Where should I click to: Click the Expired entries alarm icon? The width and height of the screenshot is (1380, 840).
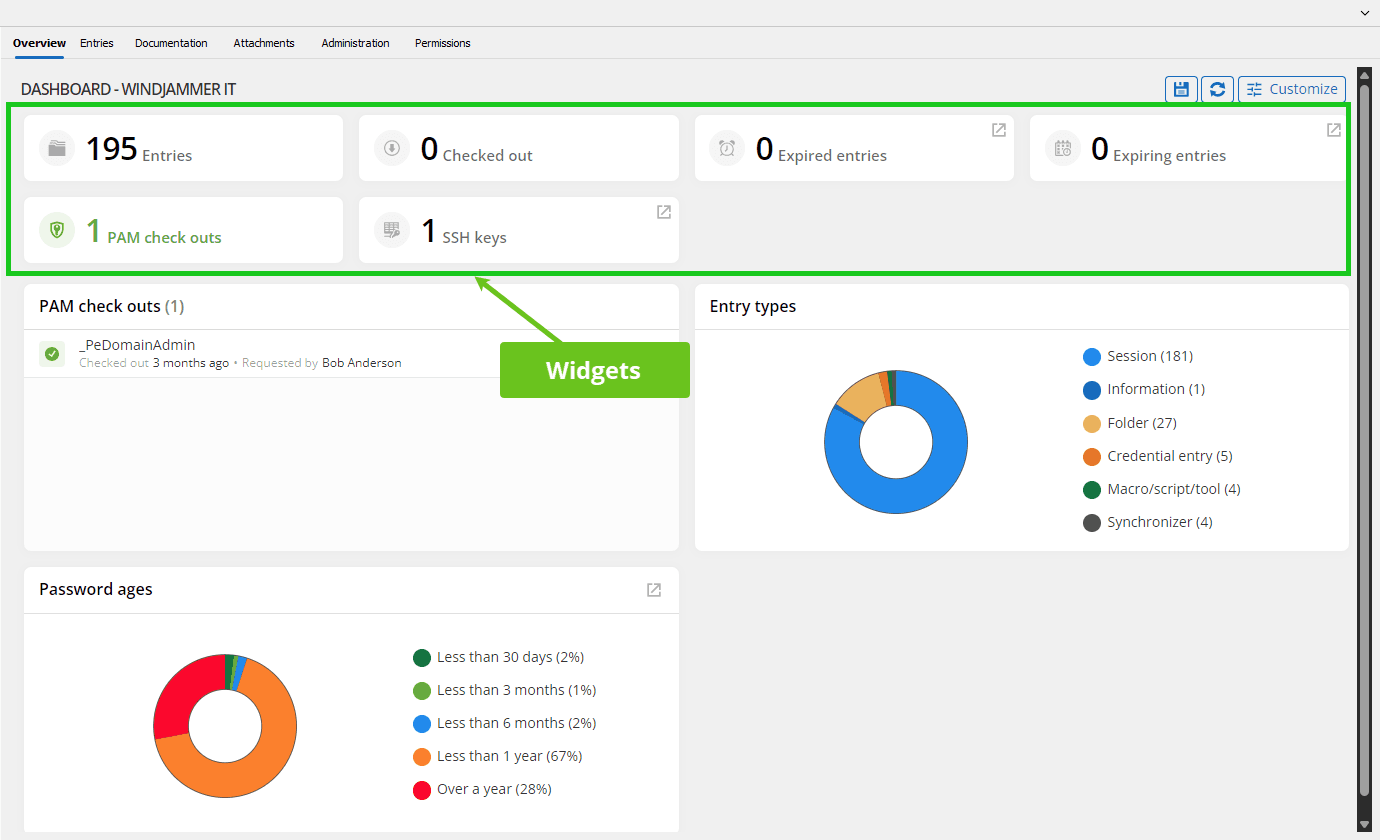[x=727, y=148]
